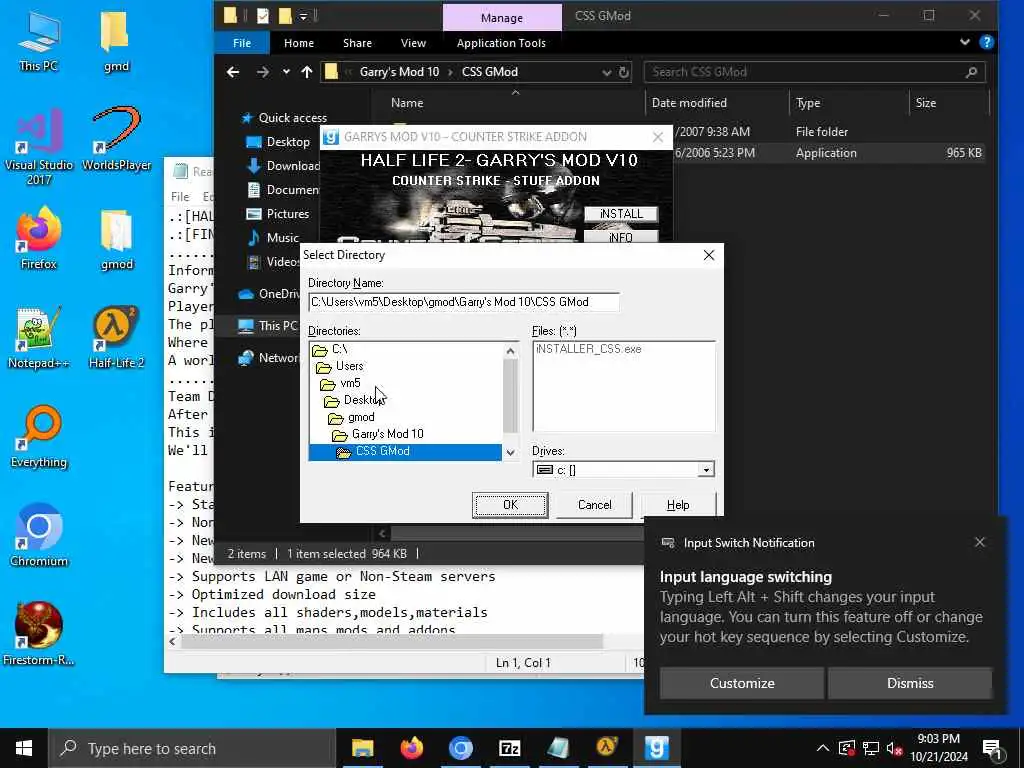The image size is (1024, 768).
Task: Click the INFO button in installer
Action: click(x=620, y=237)
